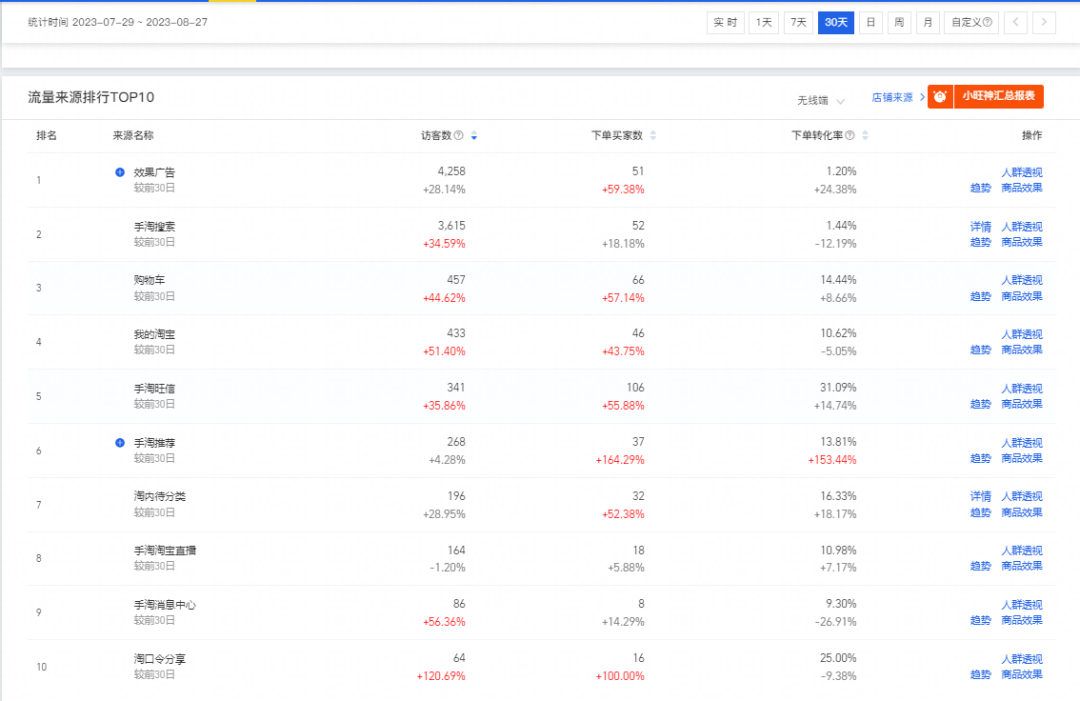Sort by 访客数 using sort arrows
The image size is (1080, 701).
click(x=474, y=136)
